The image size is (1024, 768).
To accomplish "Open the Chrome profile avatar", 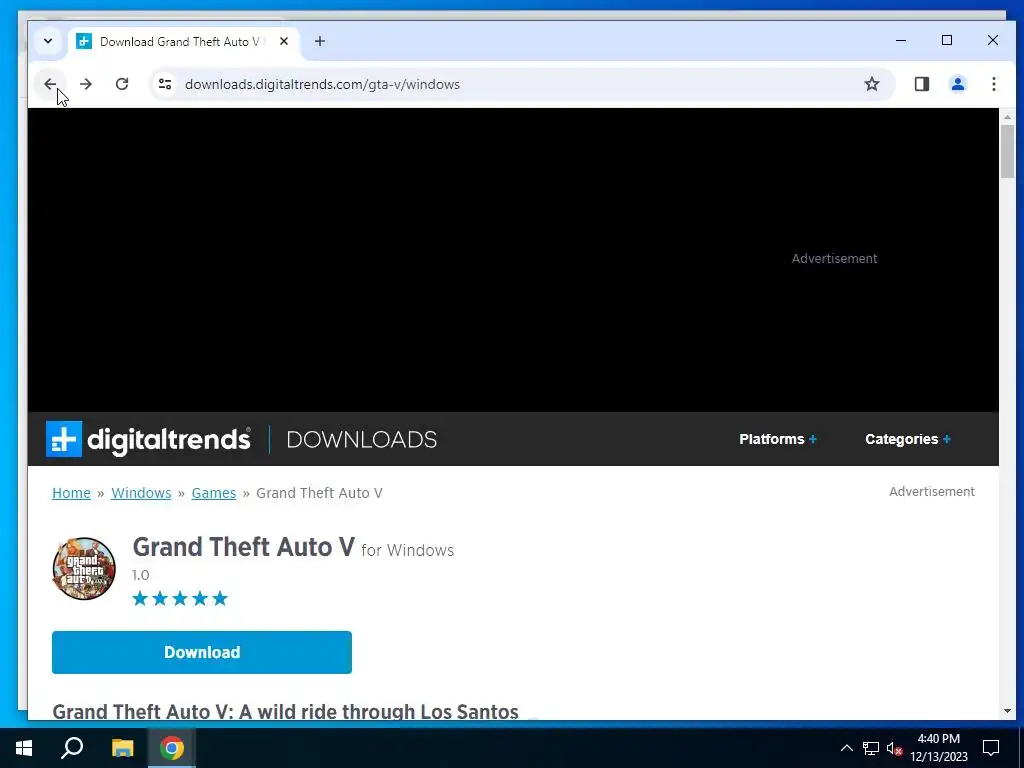I will pyautogui.click(x=957, y=84).
